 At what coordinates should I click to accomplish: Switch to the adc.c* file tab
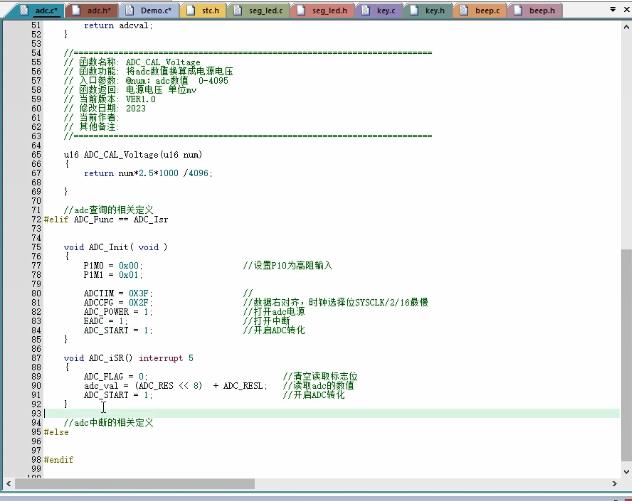coord(40,11)
